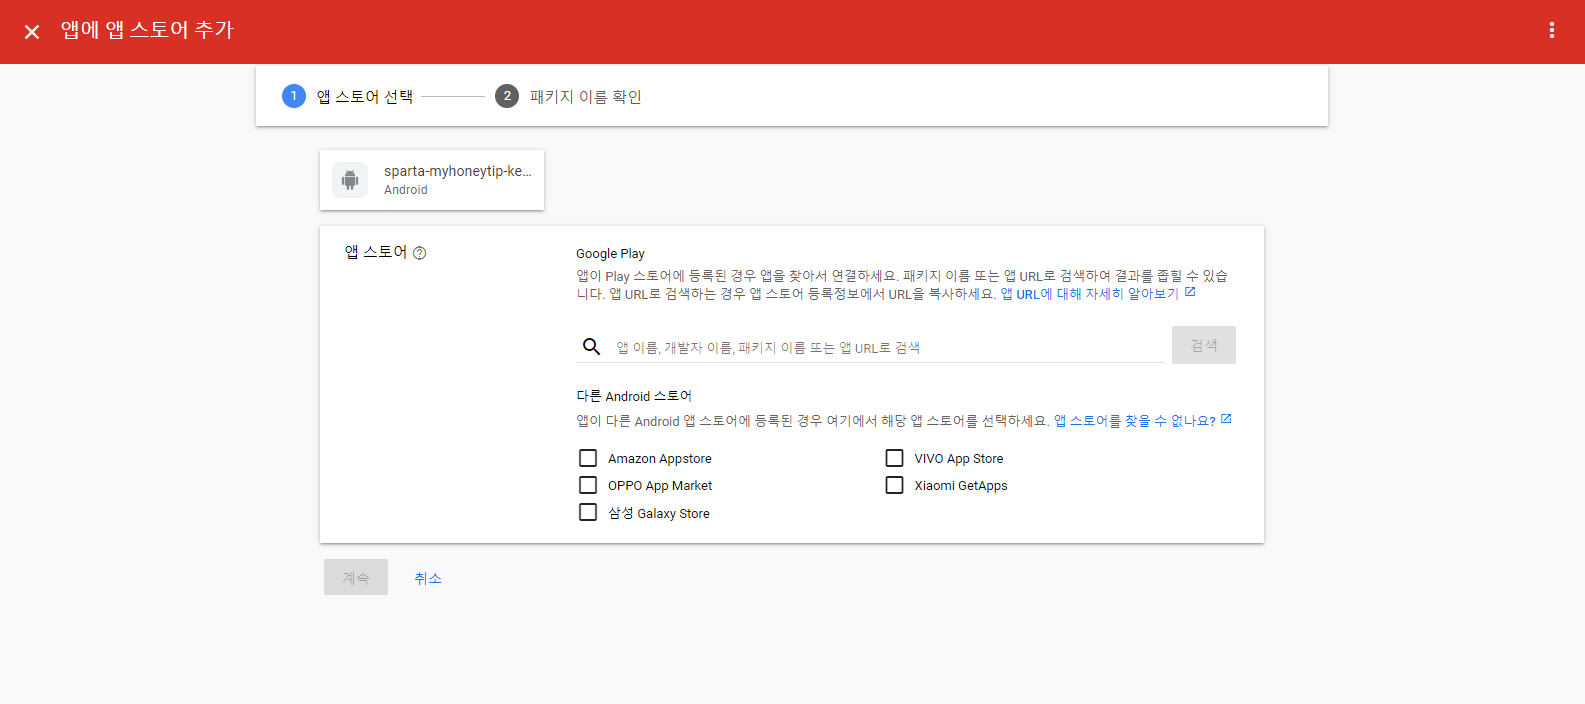Open the 앱 스토어를 찾을 수 없나요? link
Viewport: 1585px width, 704px height.
tap(1135, 421)
